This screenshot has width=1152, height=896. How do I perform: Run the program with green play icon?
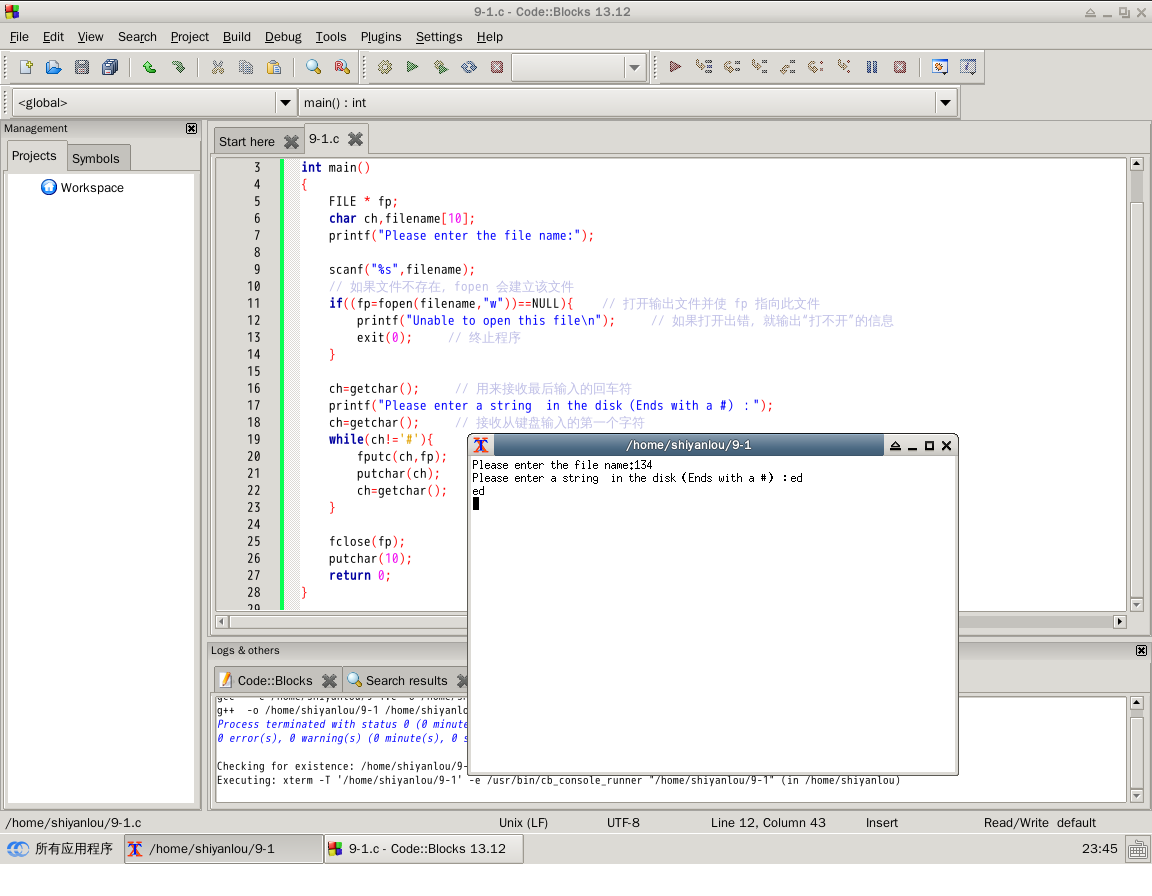[412, 67]
